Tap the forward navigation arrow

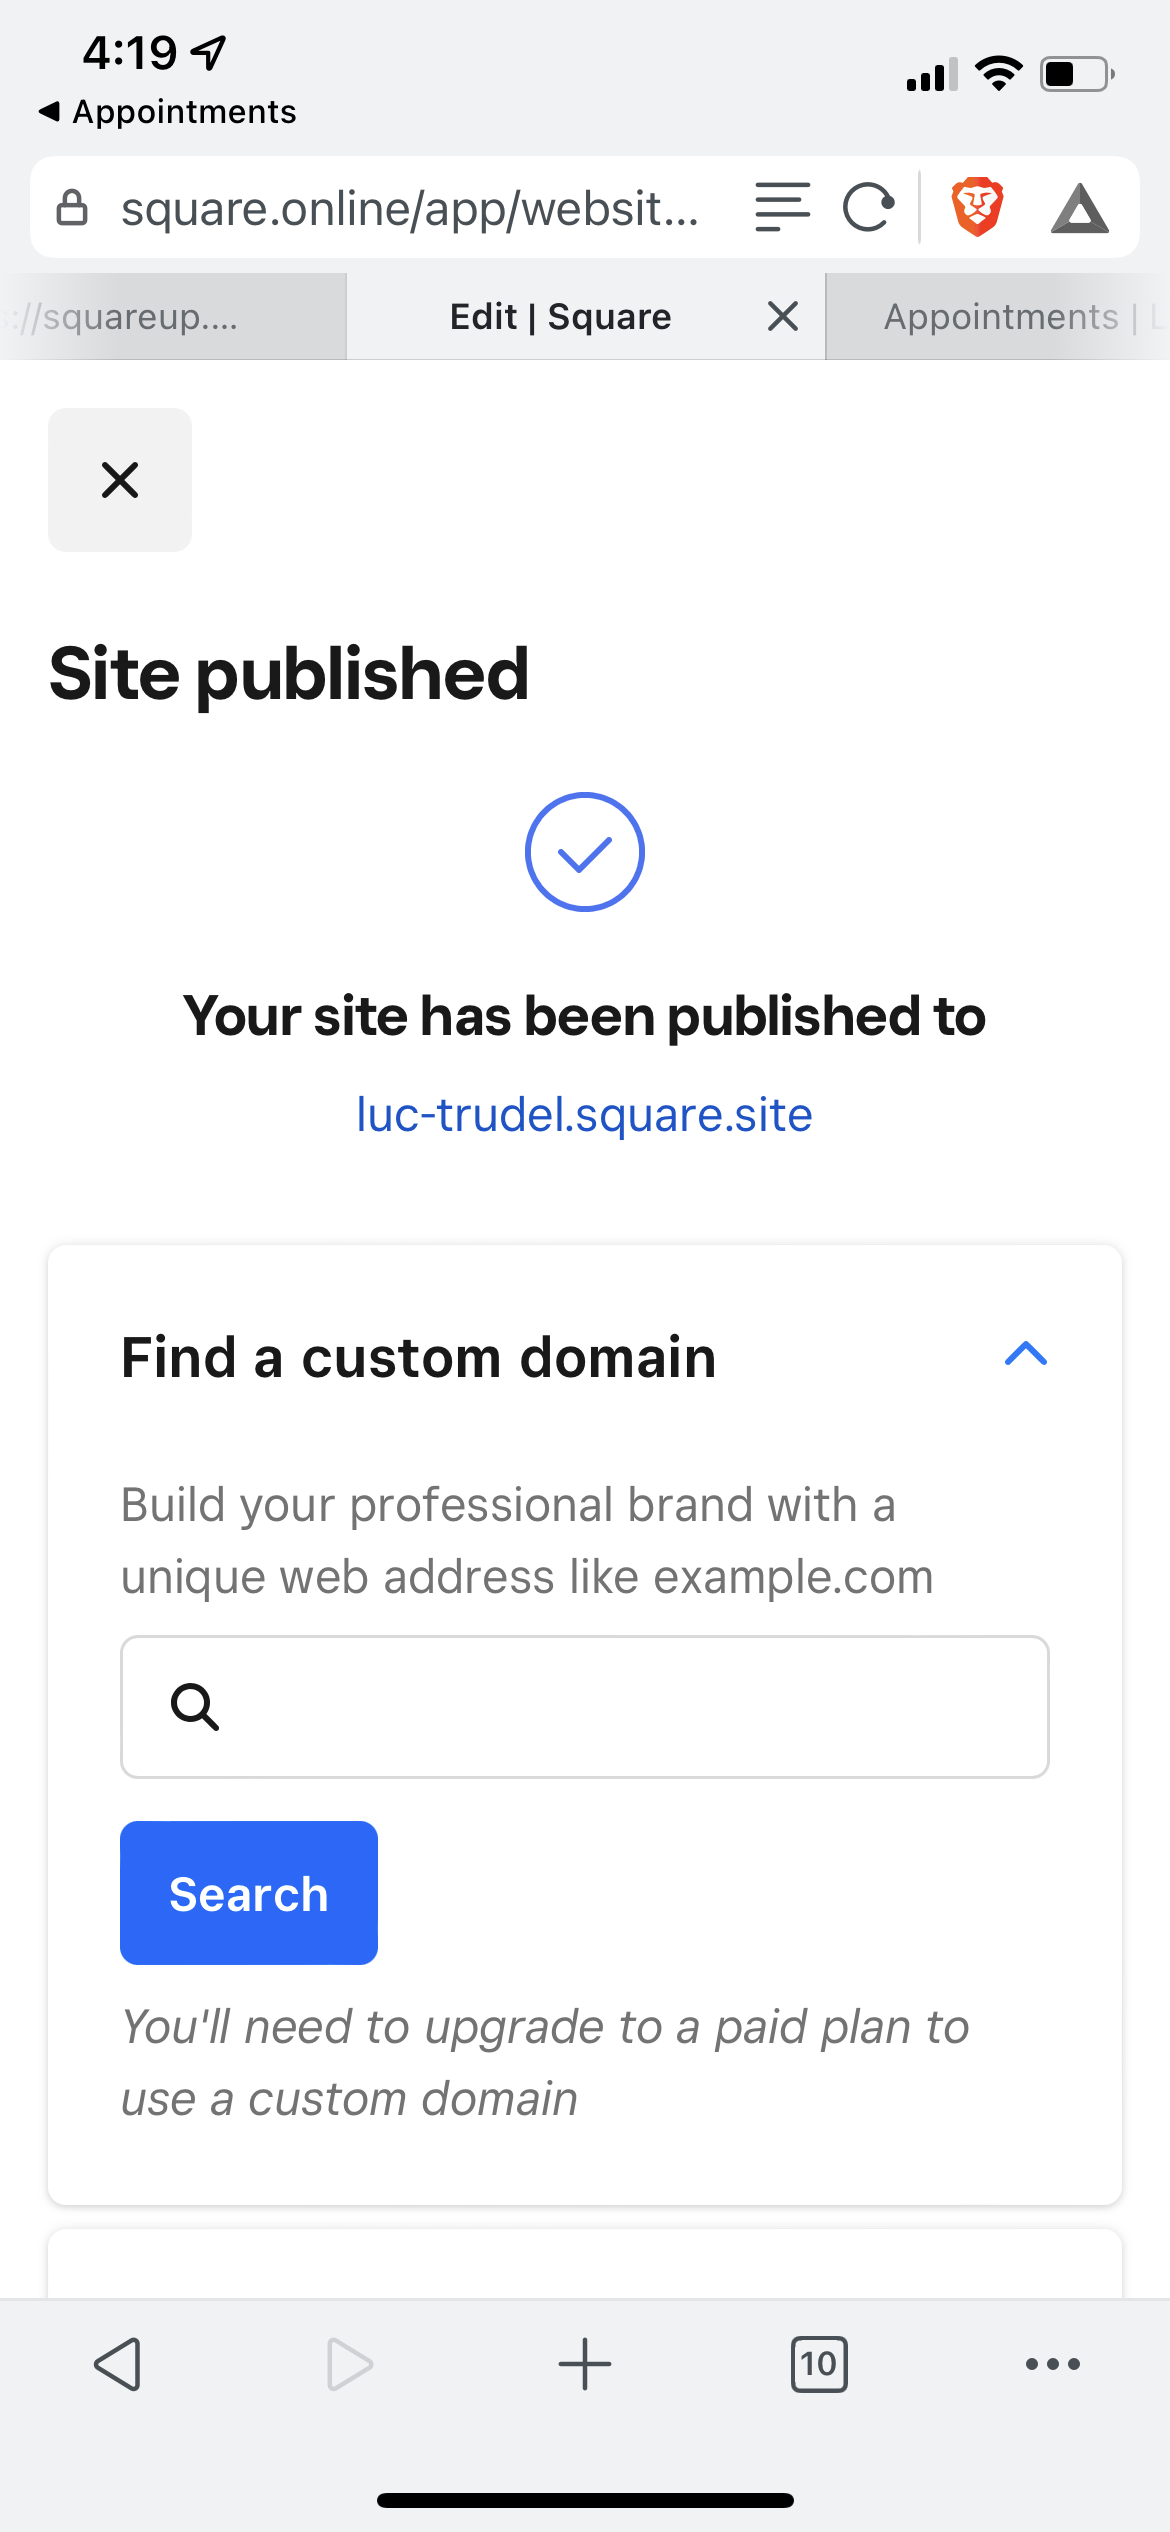coord(350,2364)
